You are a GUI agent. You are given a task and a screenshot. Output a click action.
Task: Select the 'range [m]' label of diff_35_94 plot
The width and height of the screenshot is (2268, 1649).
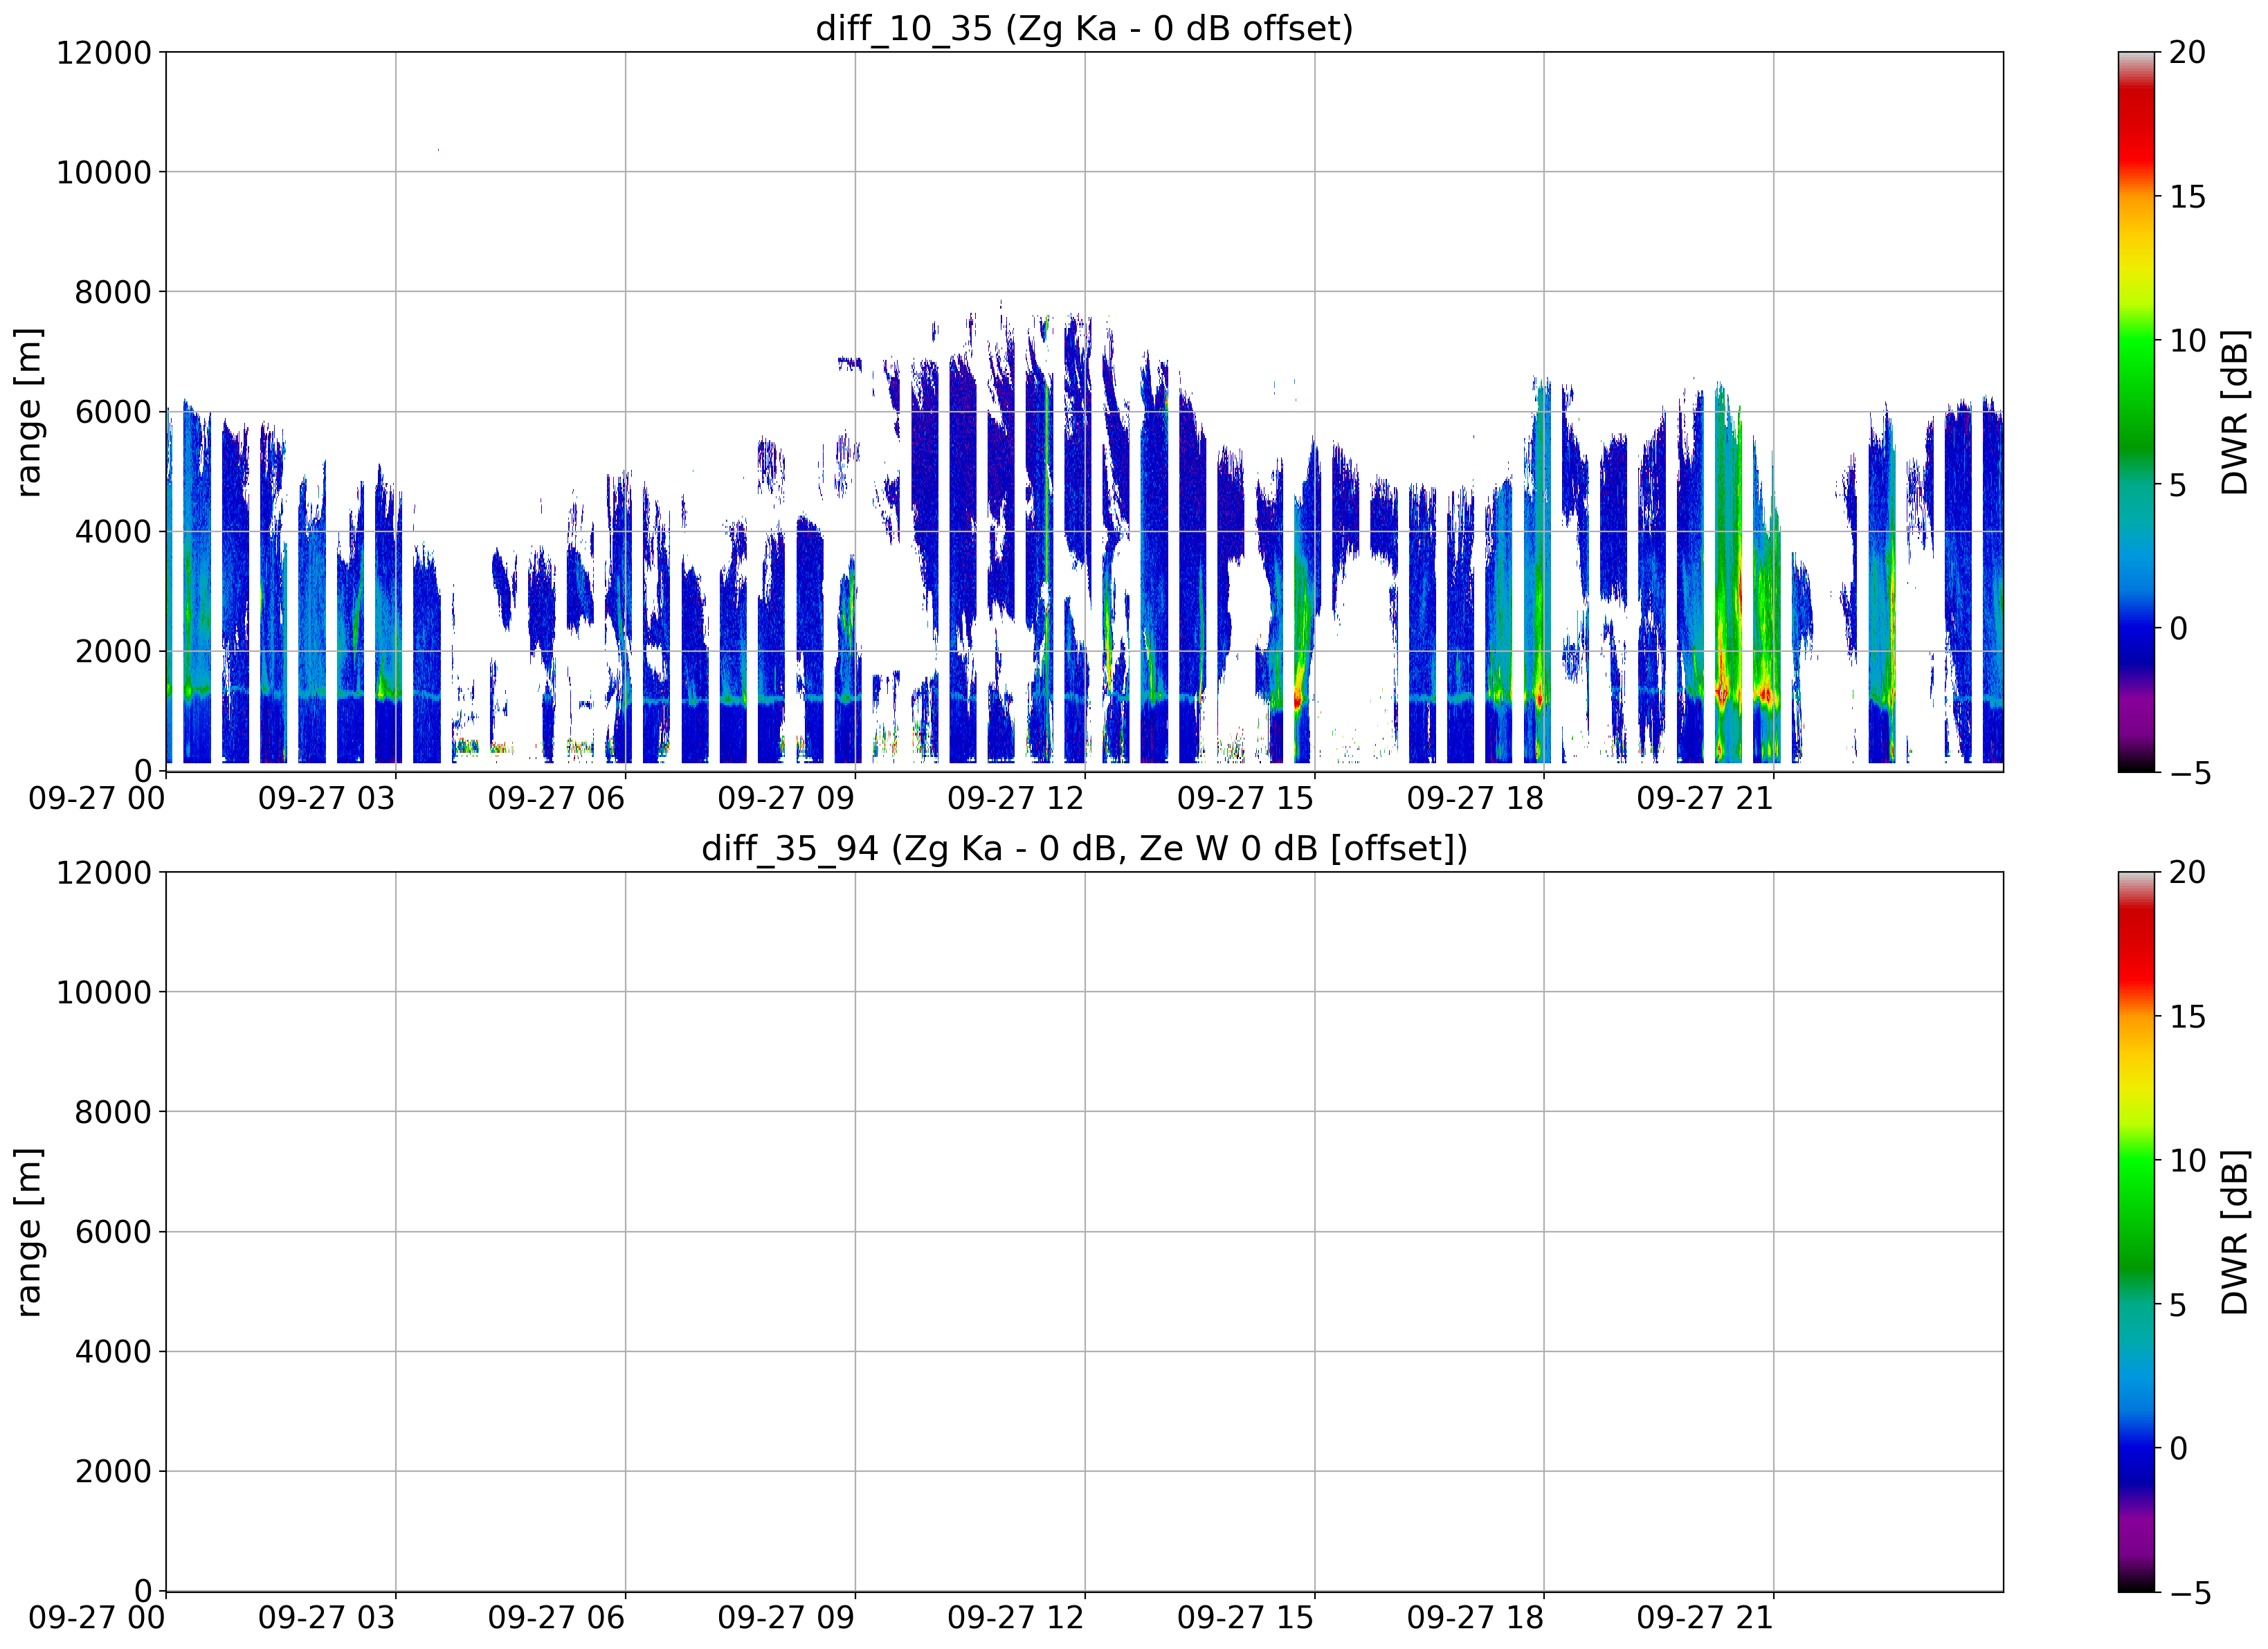coord(29,1232)
